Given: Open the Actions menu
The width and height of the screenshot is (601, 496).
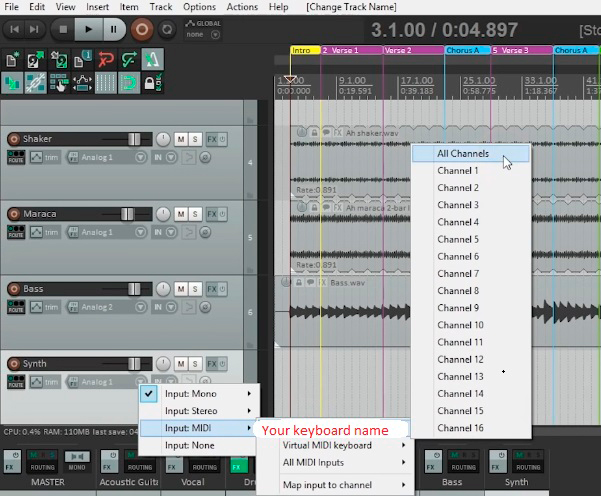Looking at the screenshot, I should tap(242, 7).
